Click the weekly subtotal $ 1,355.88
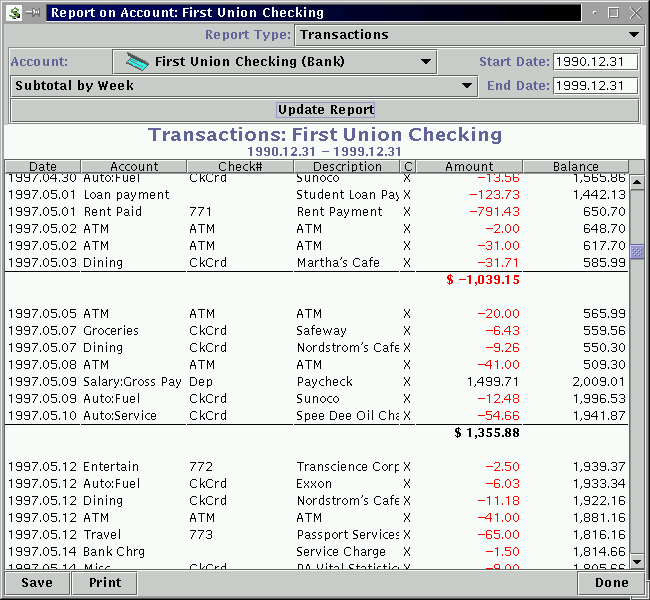The image size is (650, 600). 487,433
